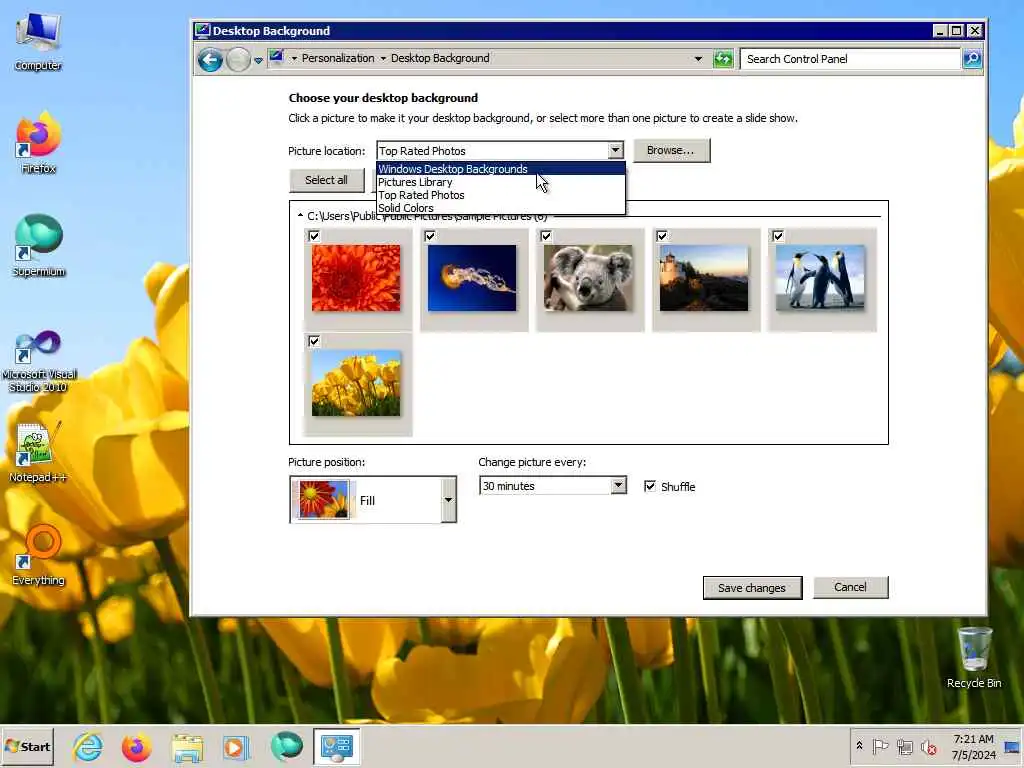Expand the address bar history dropdown
The image size is (1024, 768).
[x=698, y=59]
